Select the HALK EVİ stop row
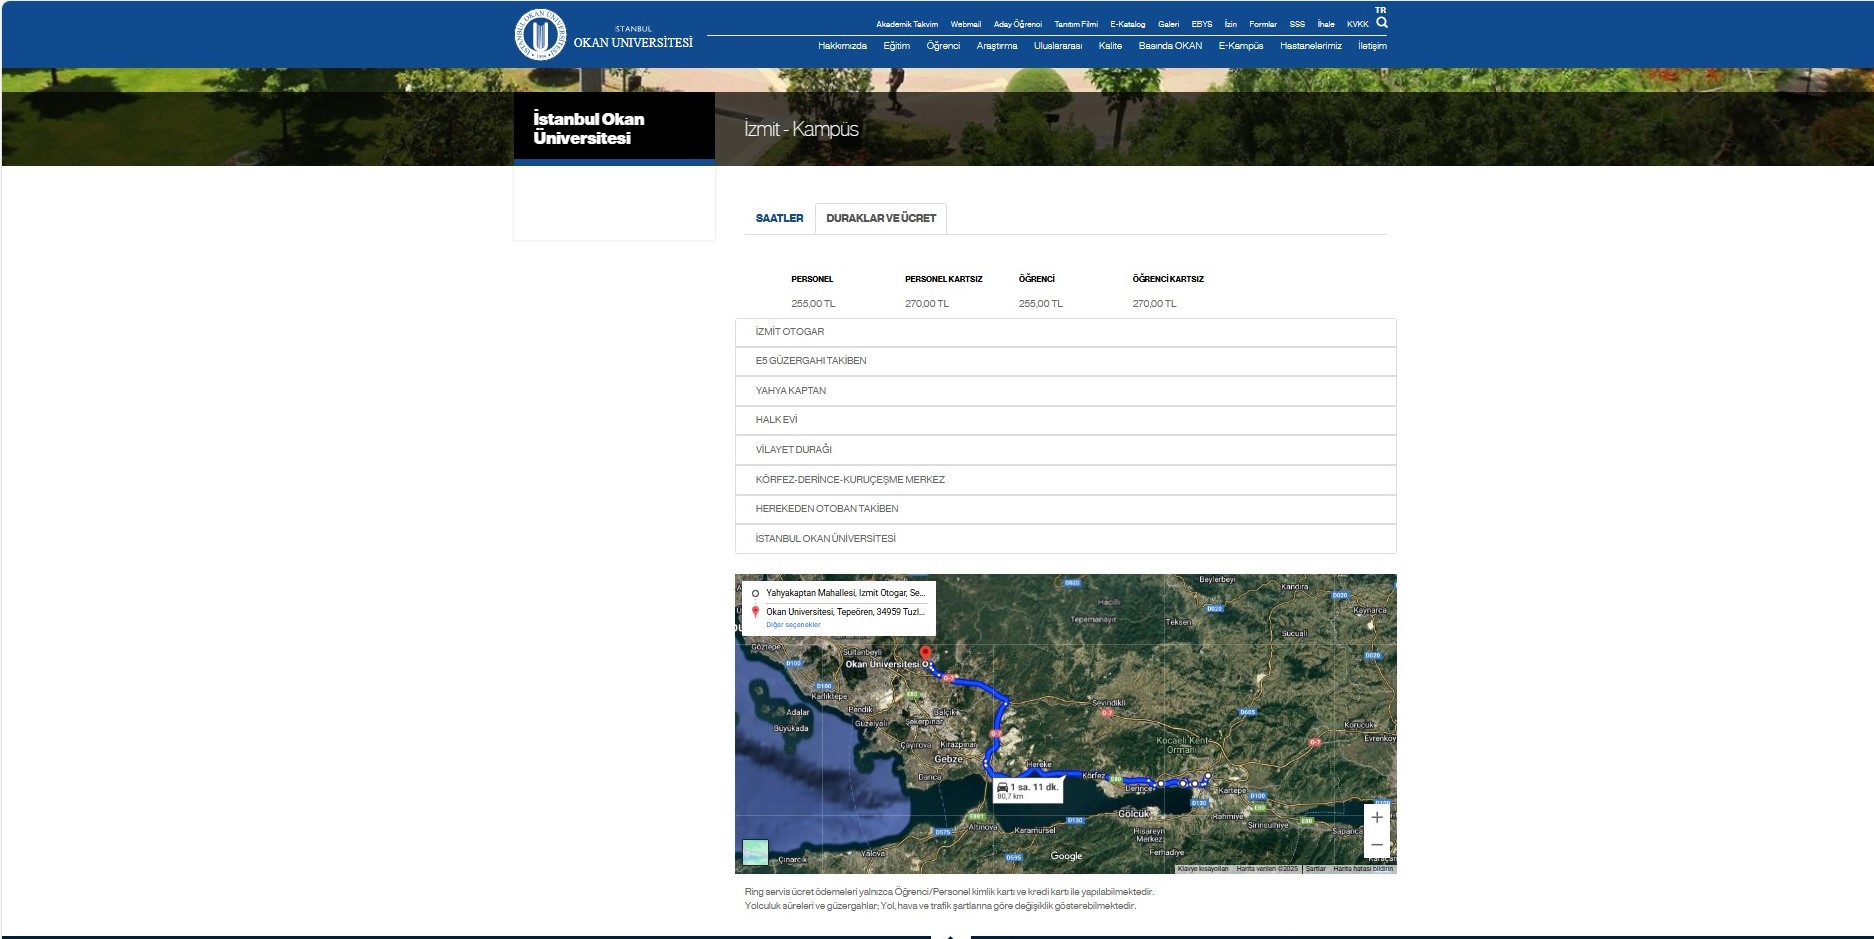The image size is (1874, 939). 1065,420
